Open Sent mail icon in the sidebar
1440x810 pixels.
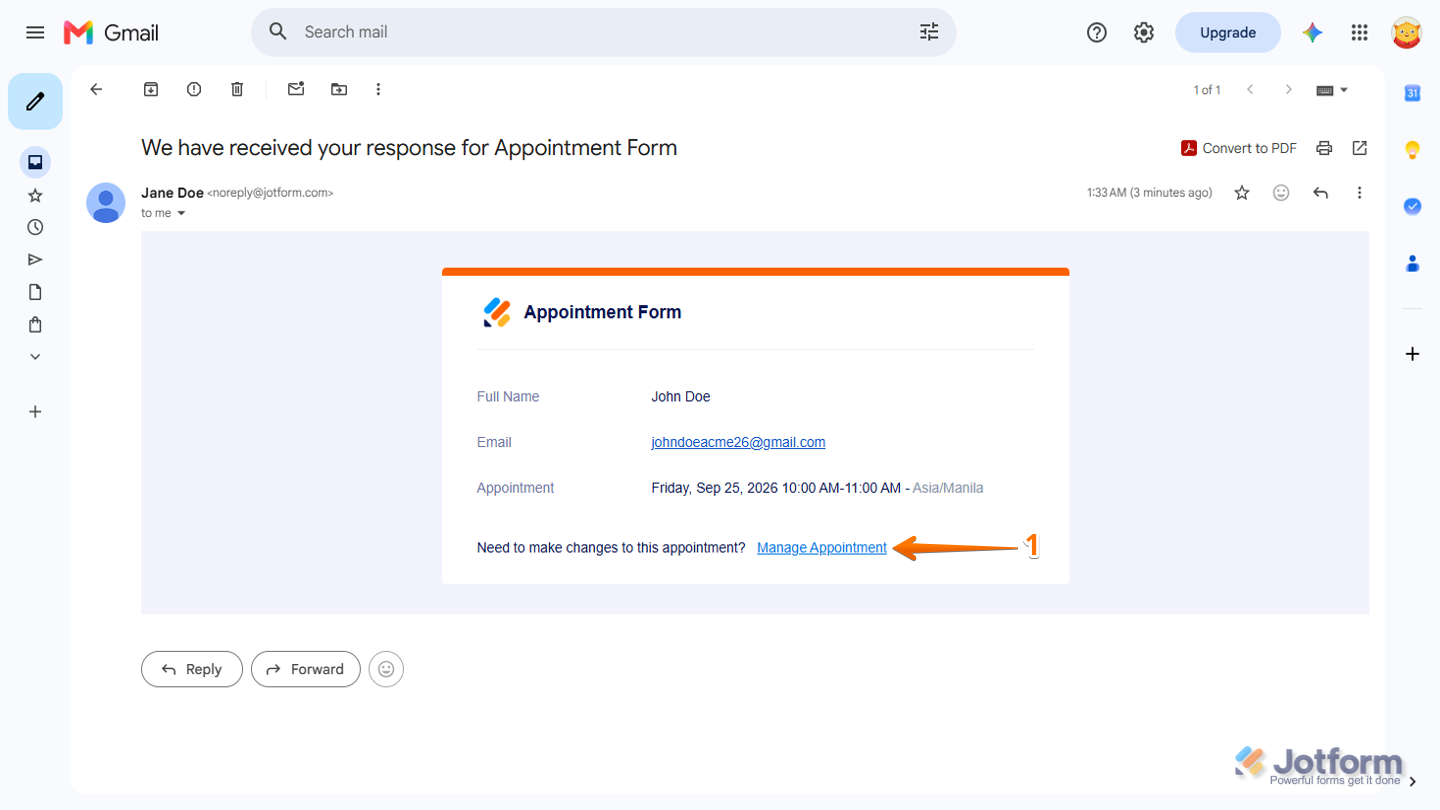35,260
